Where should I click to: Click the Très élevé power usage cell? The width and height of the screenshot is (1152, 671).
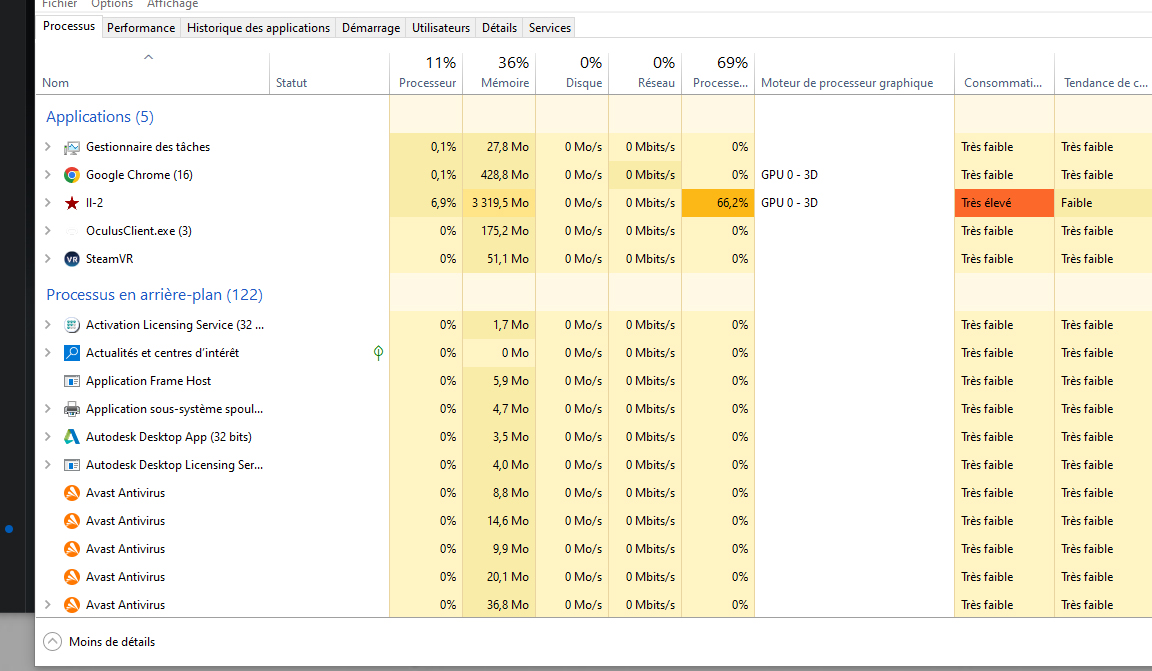(x=1004, y=203)
